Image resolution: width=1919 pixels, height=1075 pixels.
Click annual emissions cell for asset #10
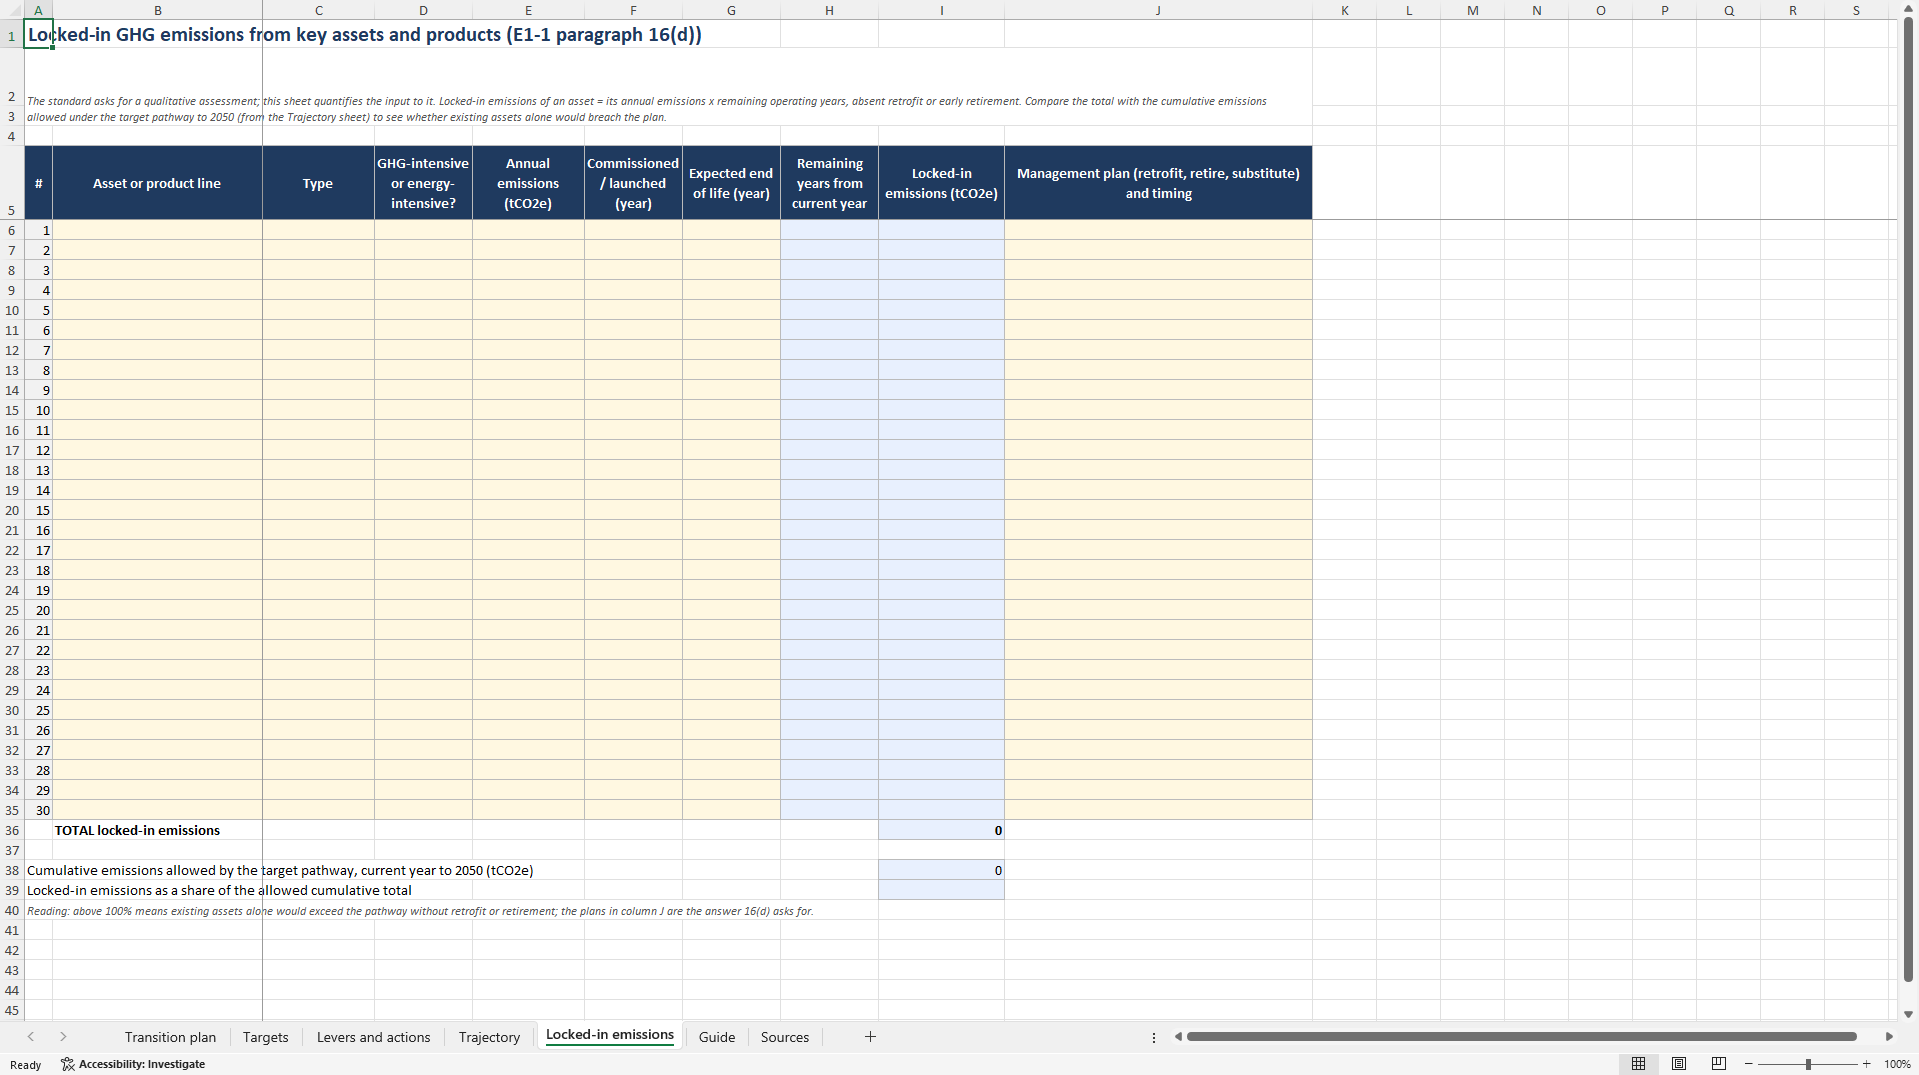click(x=528, y=410)
